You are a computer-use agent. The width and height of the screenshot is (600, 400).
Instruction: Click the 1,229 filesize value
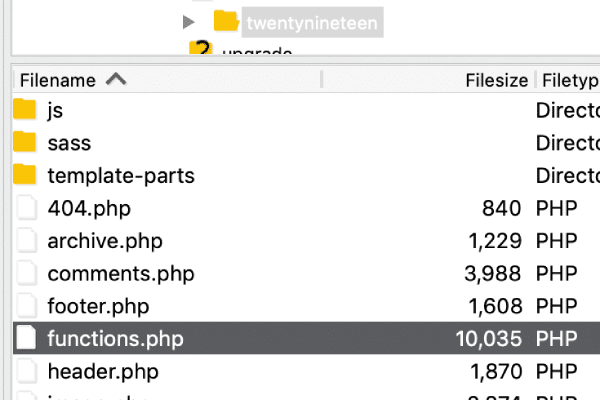[495, 241]
